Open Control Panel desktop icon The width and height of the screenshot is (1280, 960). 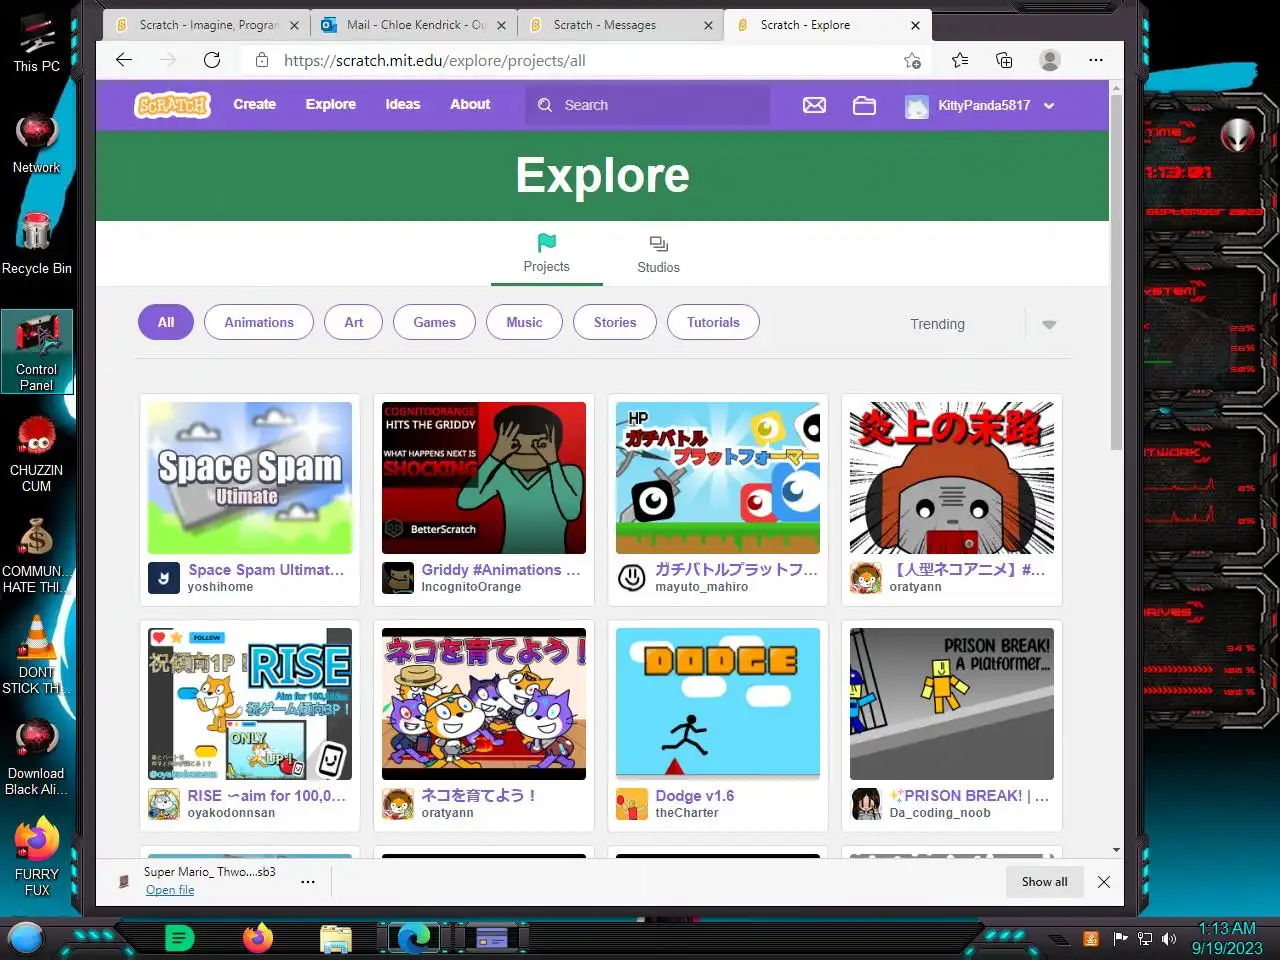pos(37,350)
